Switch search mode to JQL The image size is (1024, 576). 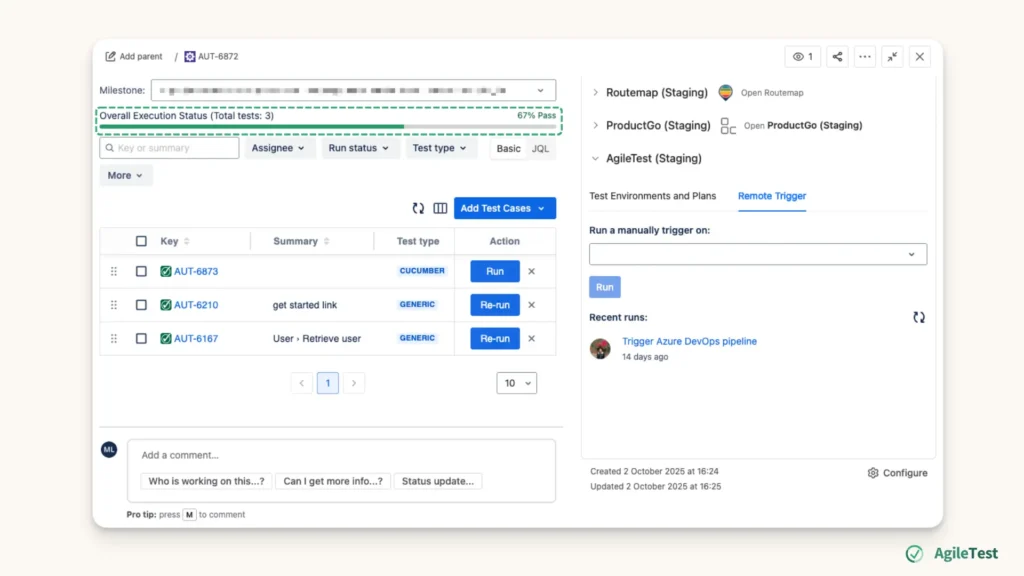(540, 148)
